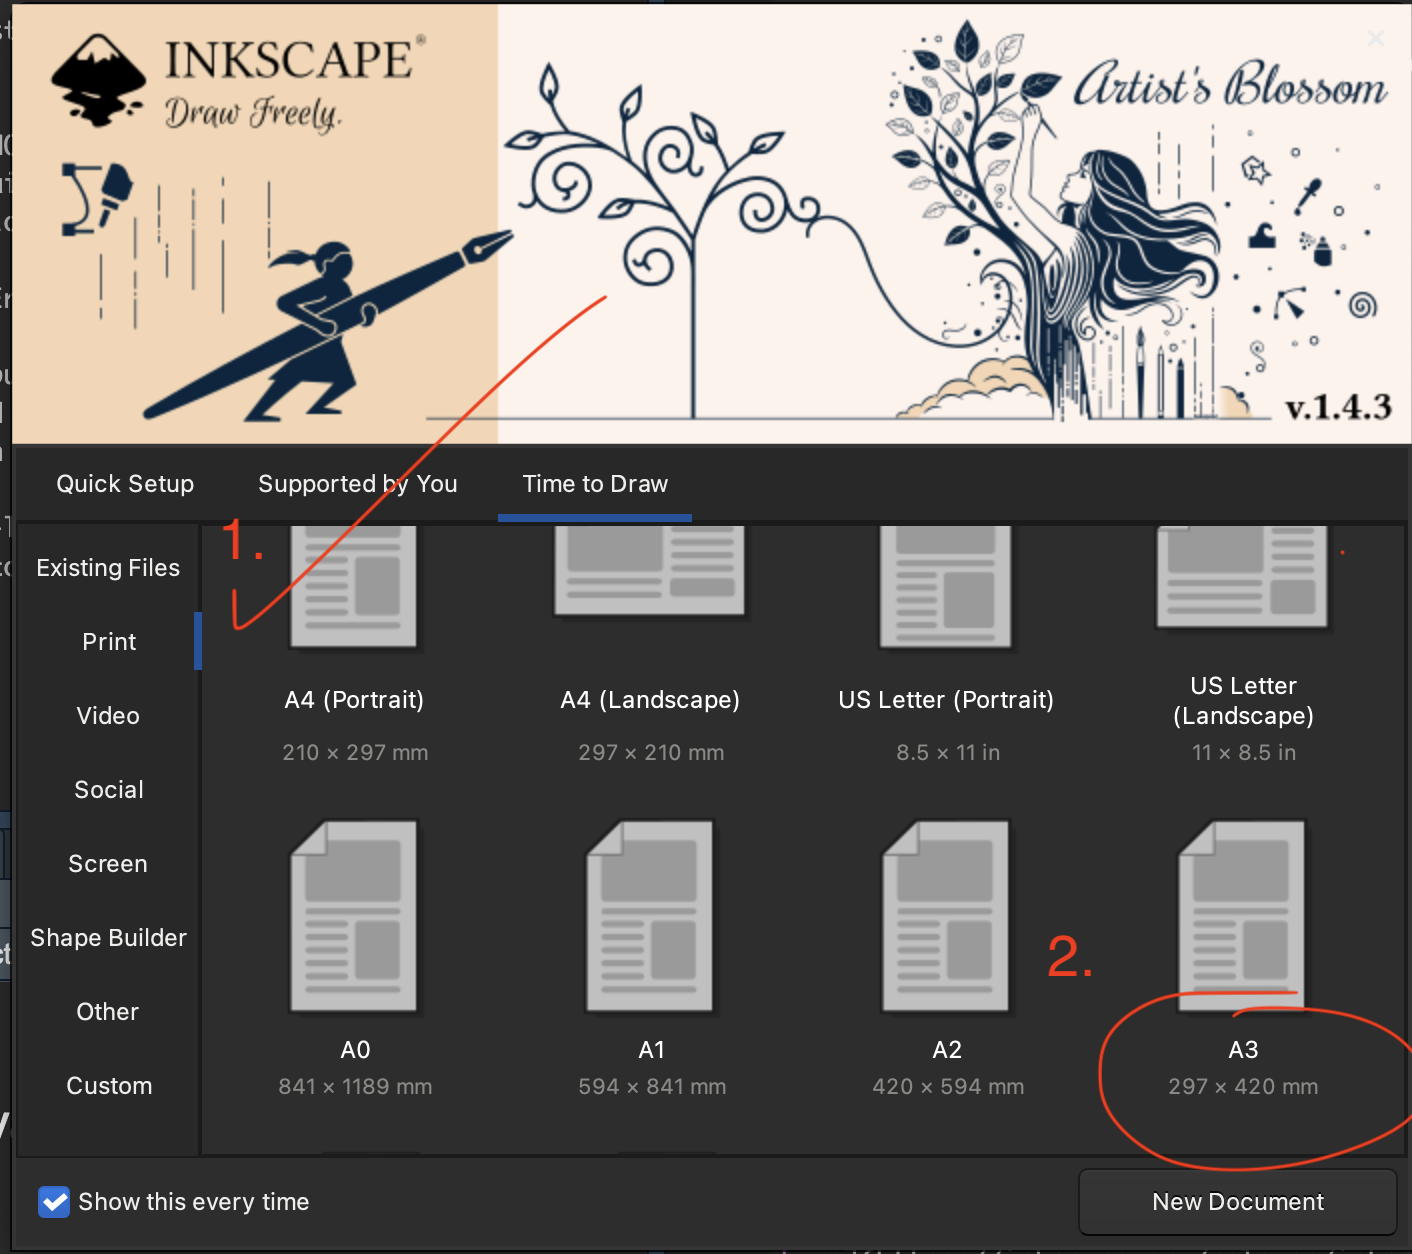
Task: Uncheck the Show this every time checkbox
Action: tap(54, 1202)
